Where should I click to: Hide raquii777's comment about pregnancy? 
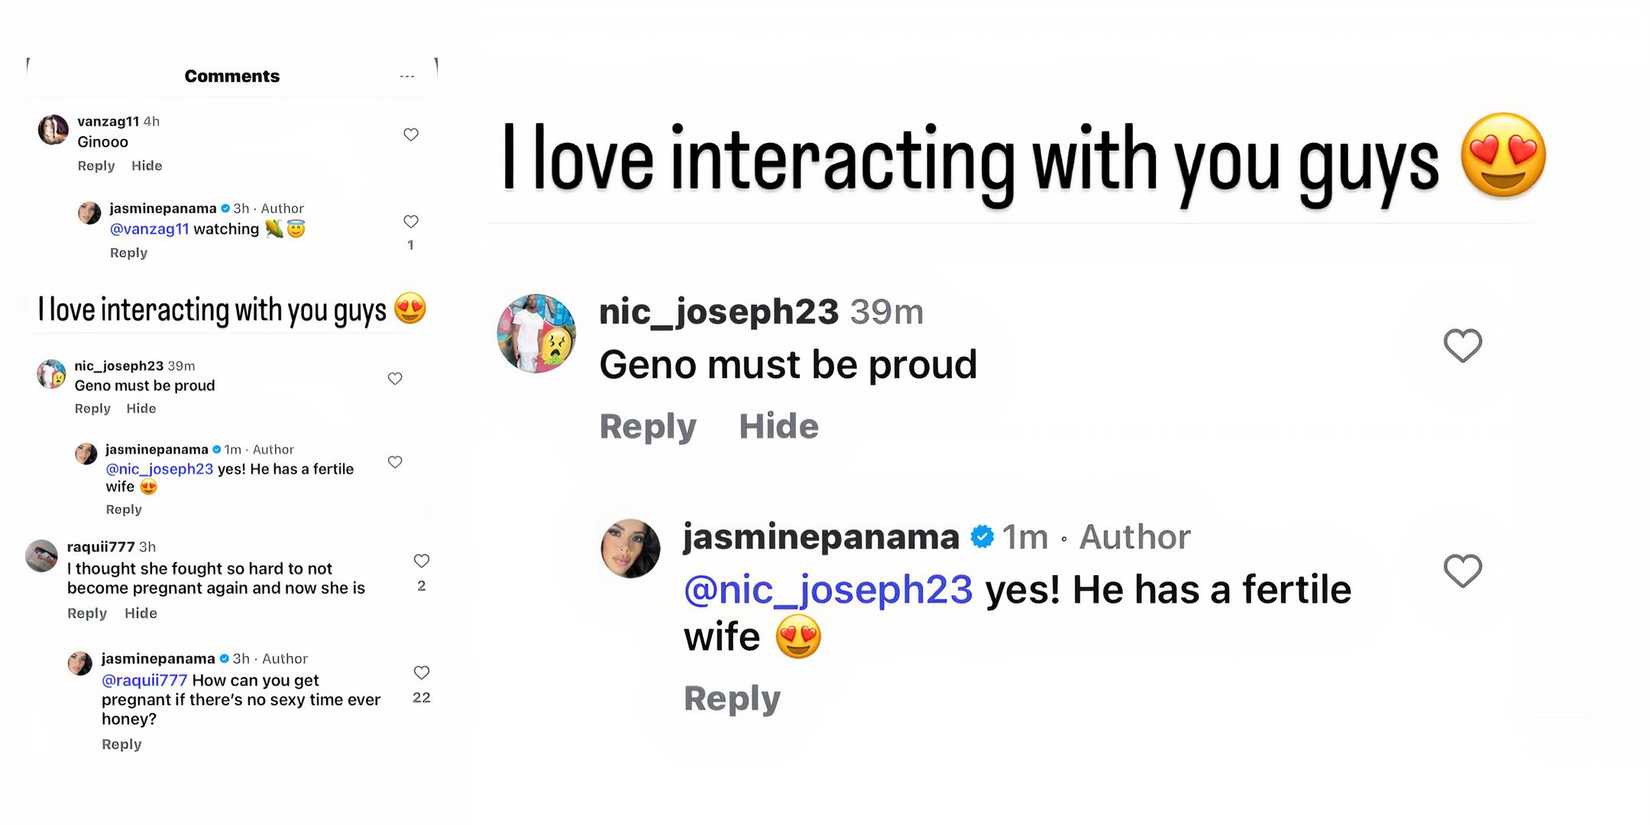click(141, 613)
